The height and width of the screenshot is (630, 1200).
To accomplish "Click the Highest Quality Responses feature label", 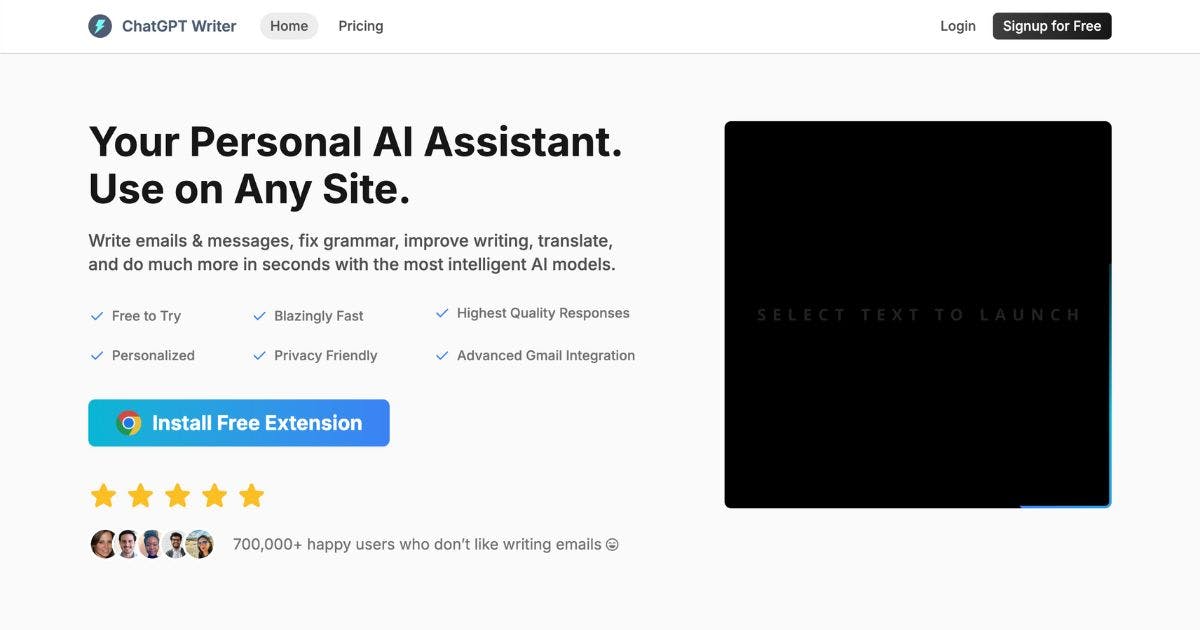I will [543, 313].
